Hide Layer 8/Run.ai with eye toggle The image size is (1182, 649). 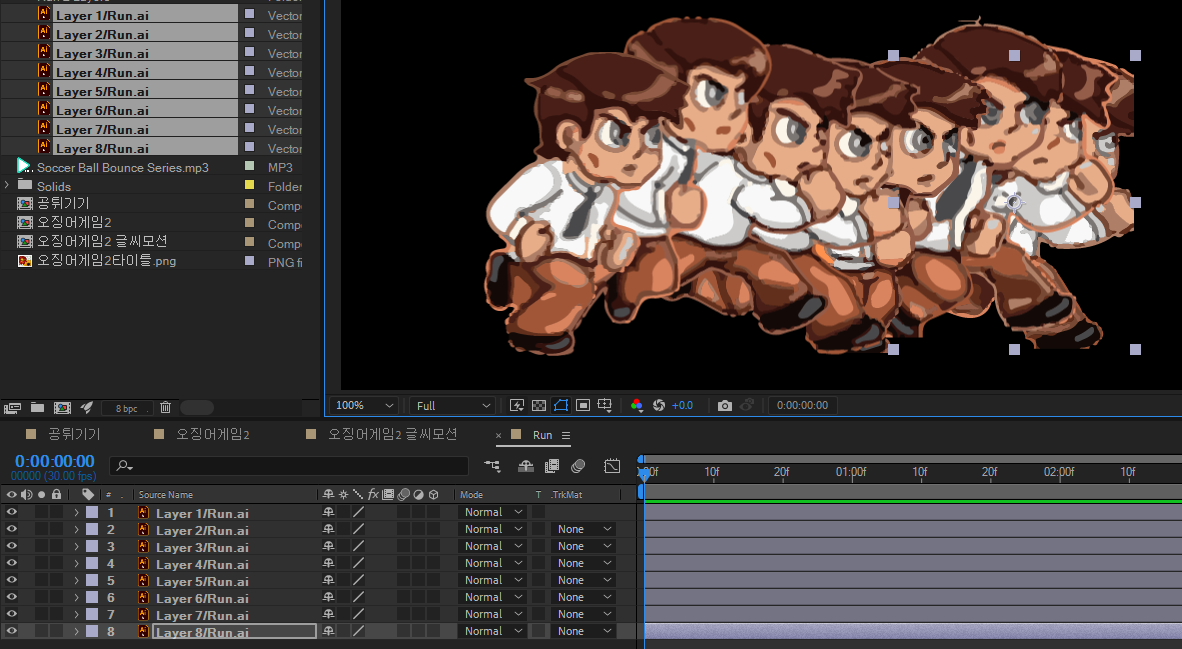pos(11,631)
